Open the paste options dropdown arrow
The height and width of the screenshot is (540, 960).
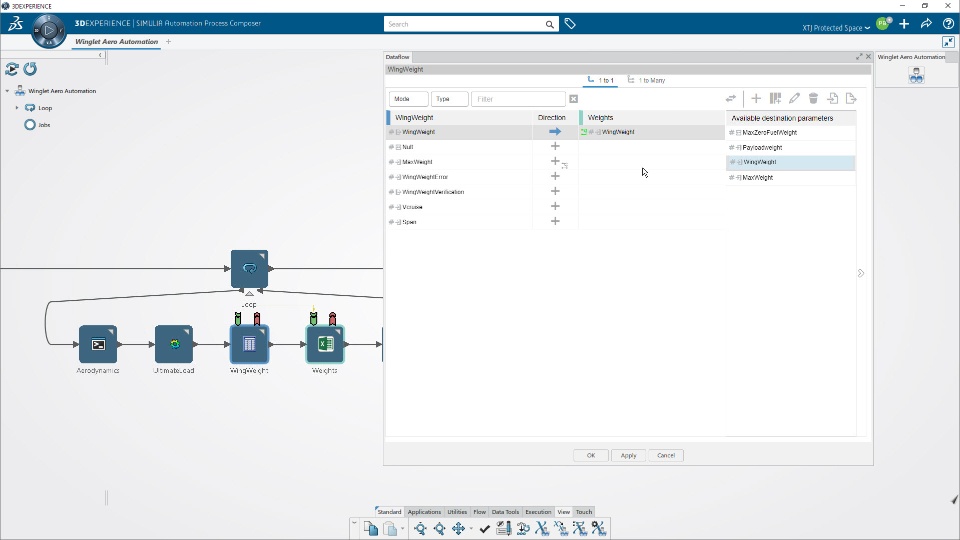coord(402,528)
